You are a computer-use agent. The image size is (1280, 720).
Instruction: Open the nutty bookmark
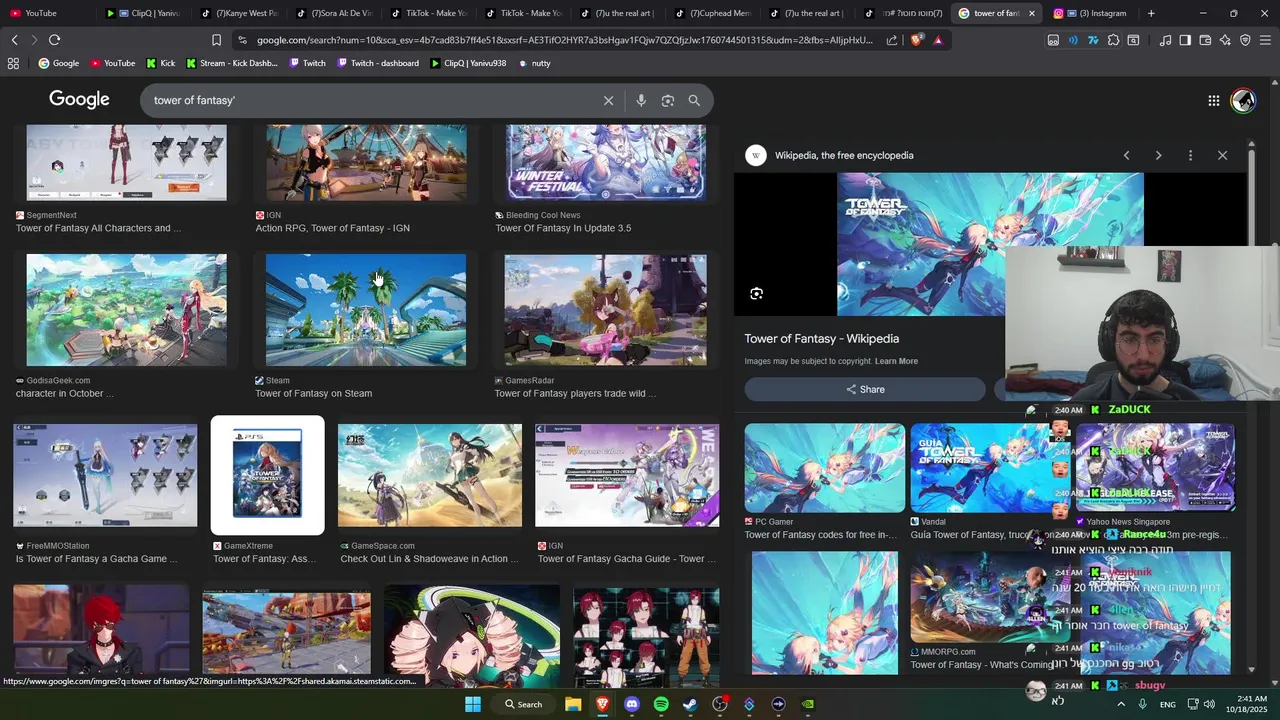[534, 63]
